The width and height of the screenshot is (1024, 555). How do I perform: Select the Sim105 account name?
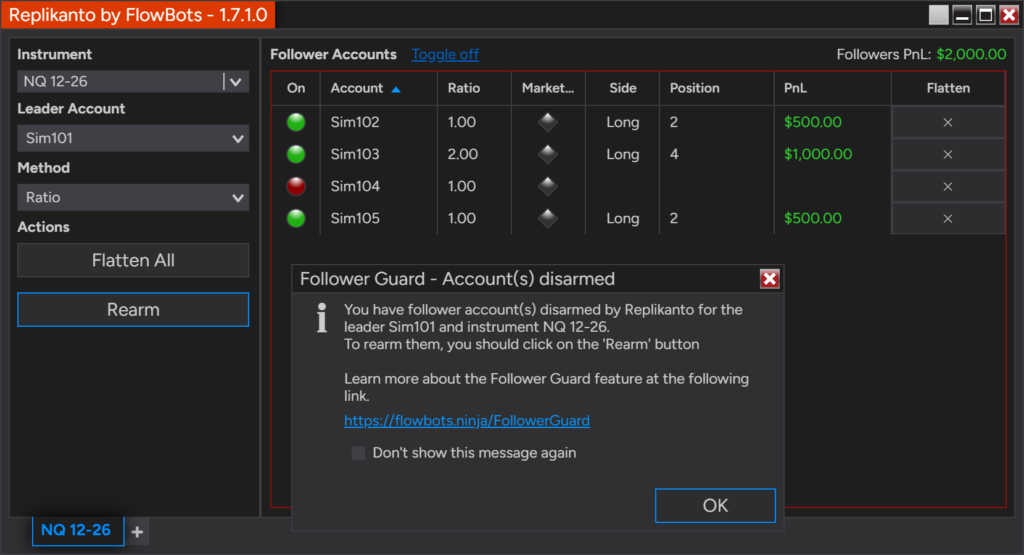(355, 218)
